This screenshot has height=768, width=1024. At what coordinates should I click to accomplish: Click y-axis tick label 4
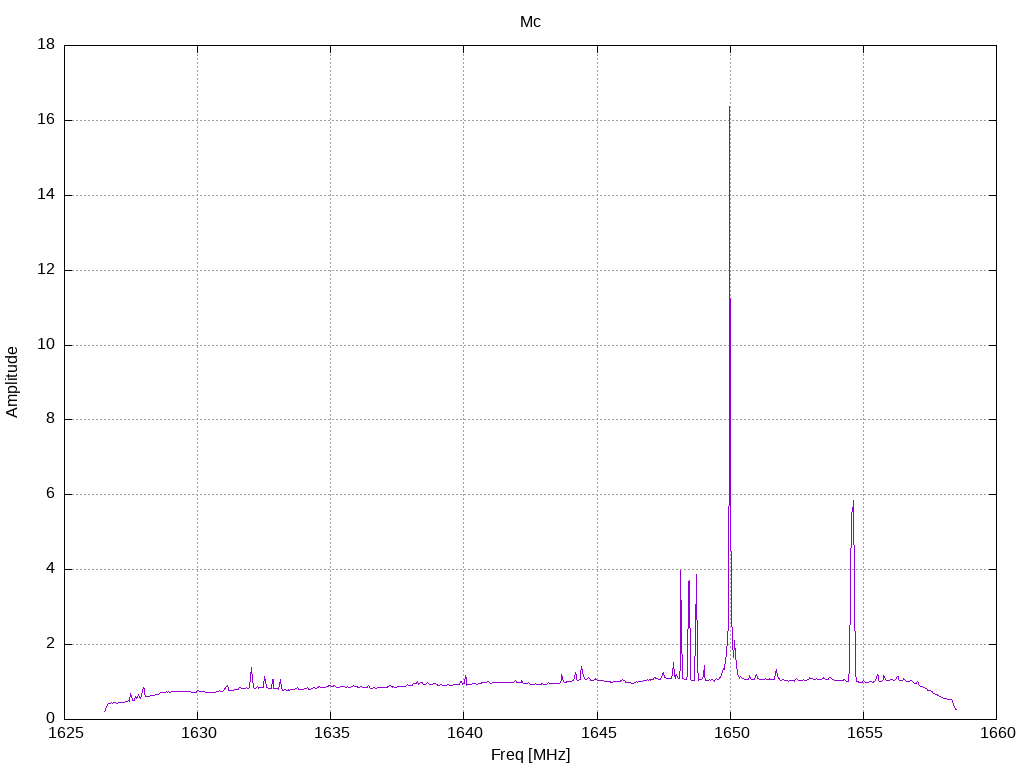pos(50,569)
